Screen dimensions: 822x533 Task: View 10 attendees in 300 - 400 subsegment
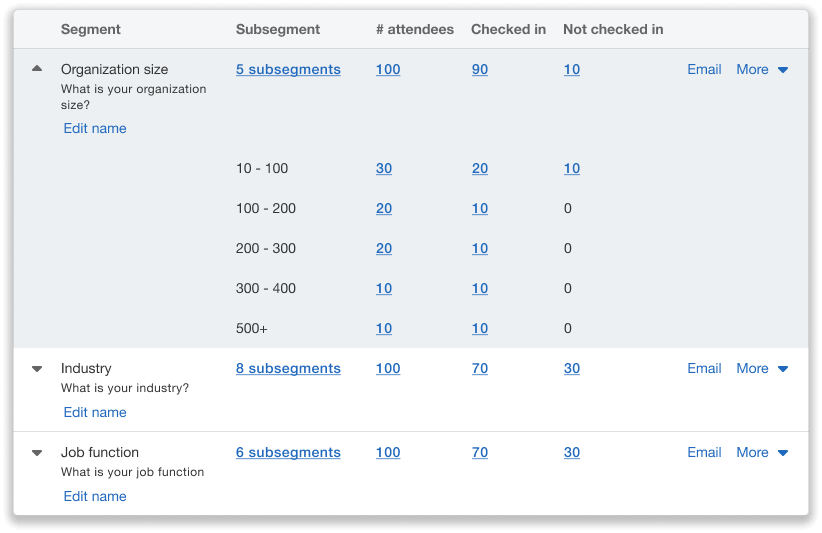(384, 289)
